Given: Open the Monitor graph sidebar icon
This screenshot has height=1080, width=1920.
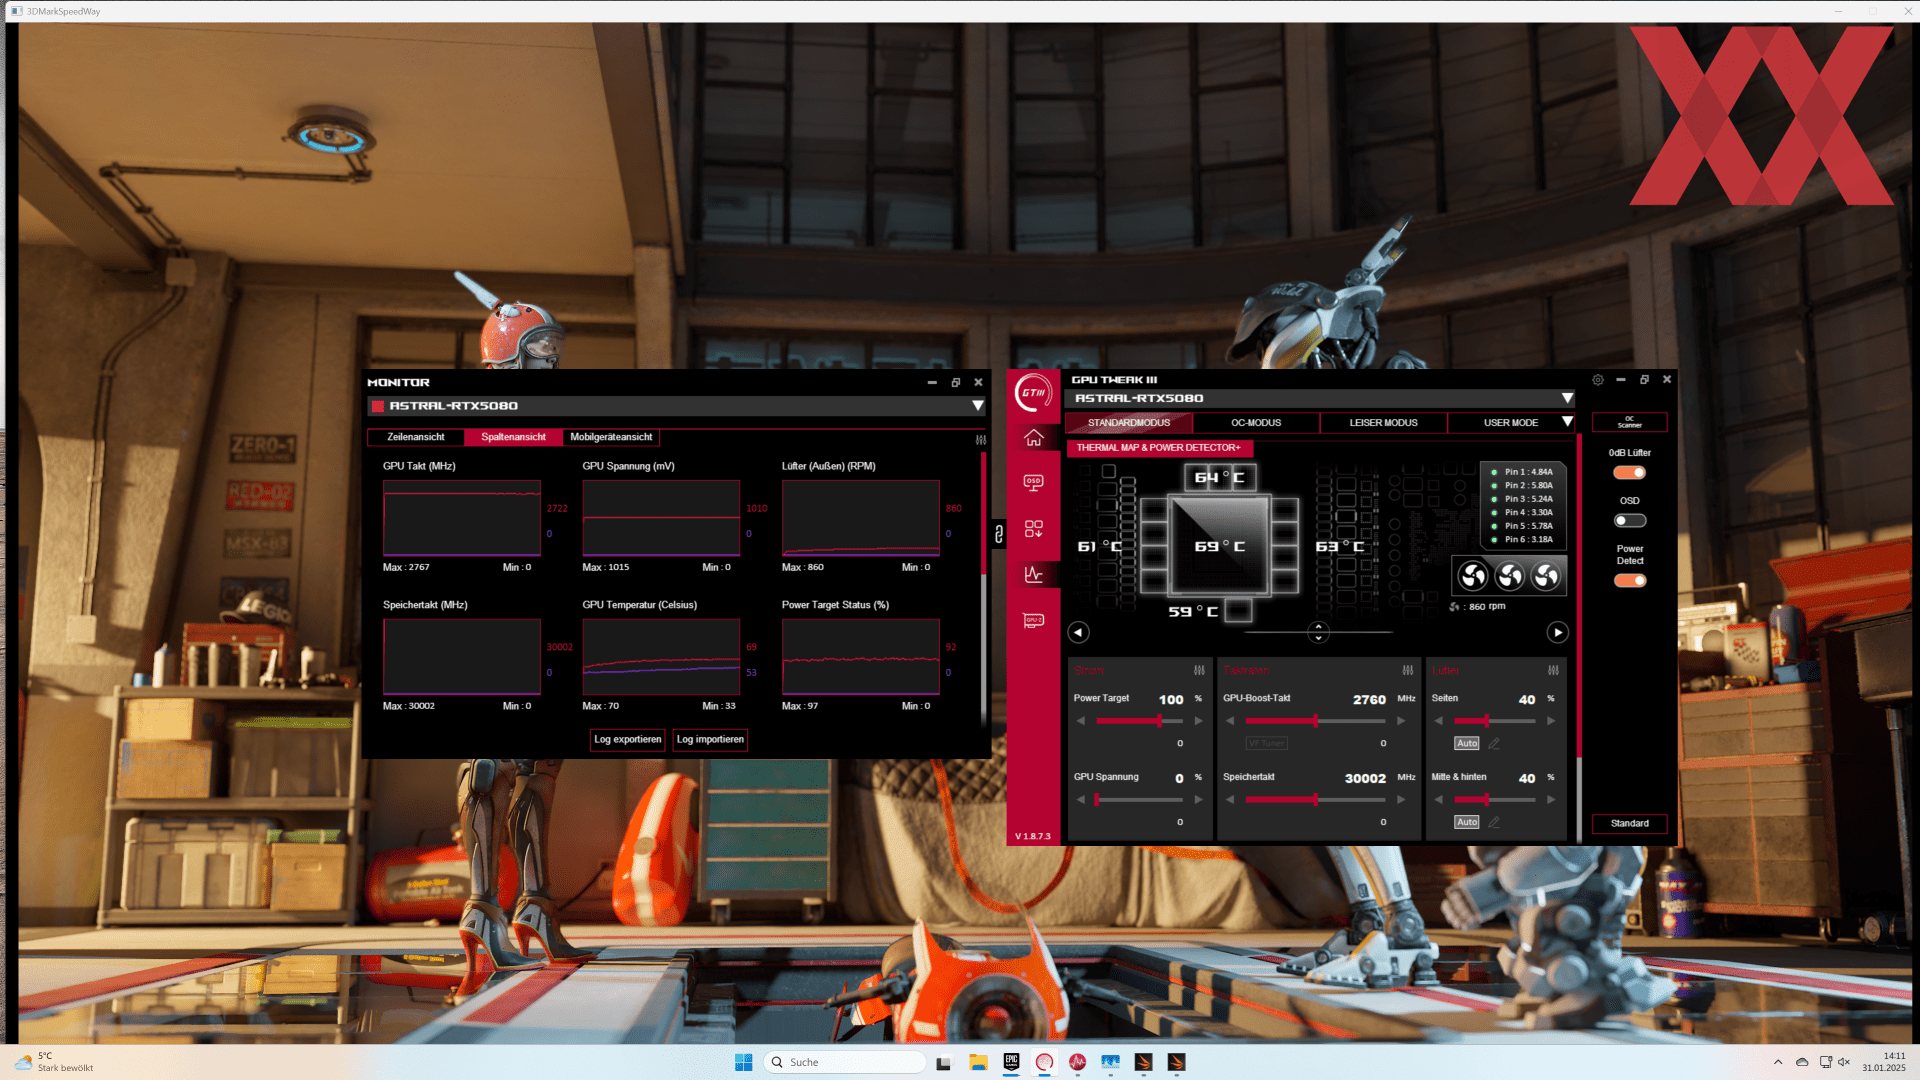Looking at the screenshot, I should [x=1033, y=574].
